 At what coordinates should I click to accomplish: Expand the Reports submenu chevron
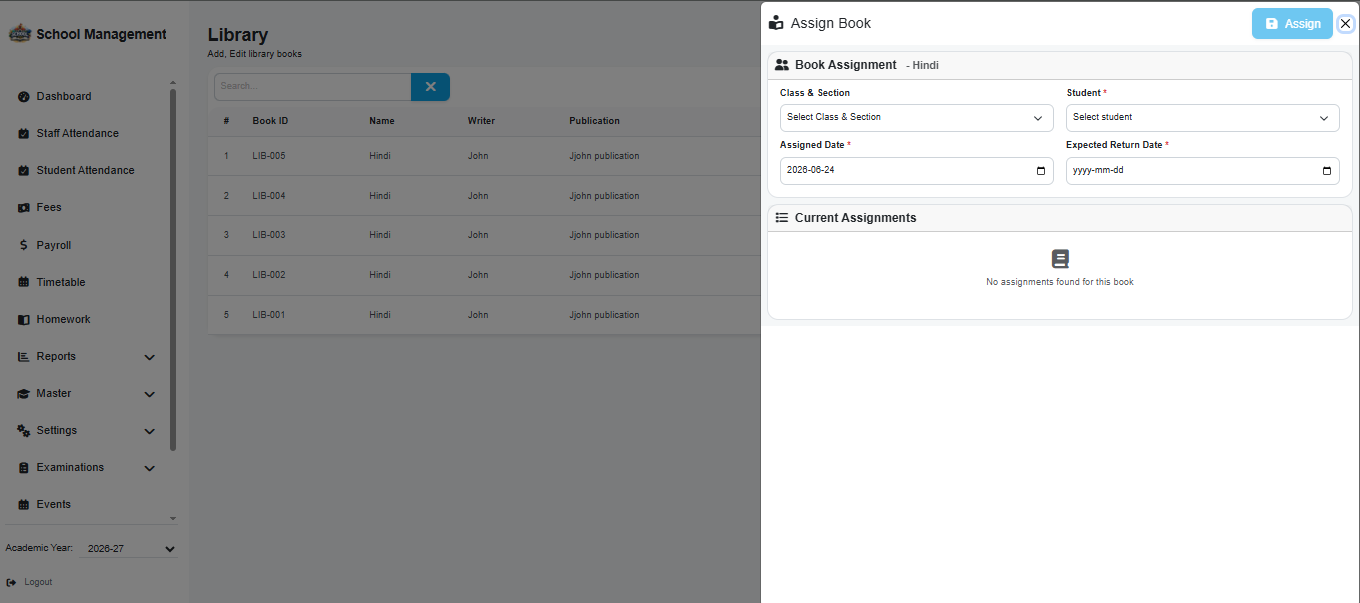point(150,357)
